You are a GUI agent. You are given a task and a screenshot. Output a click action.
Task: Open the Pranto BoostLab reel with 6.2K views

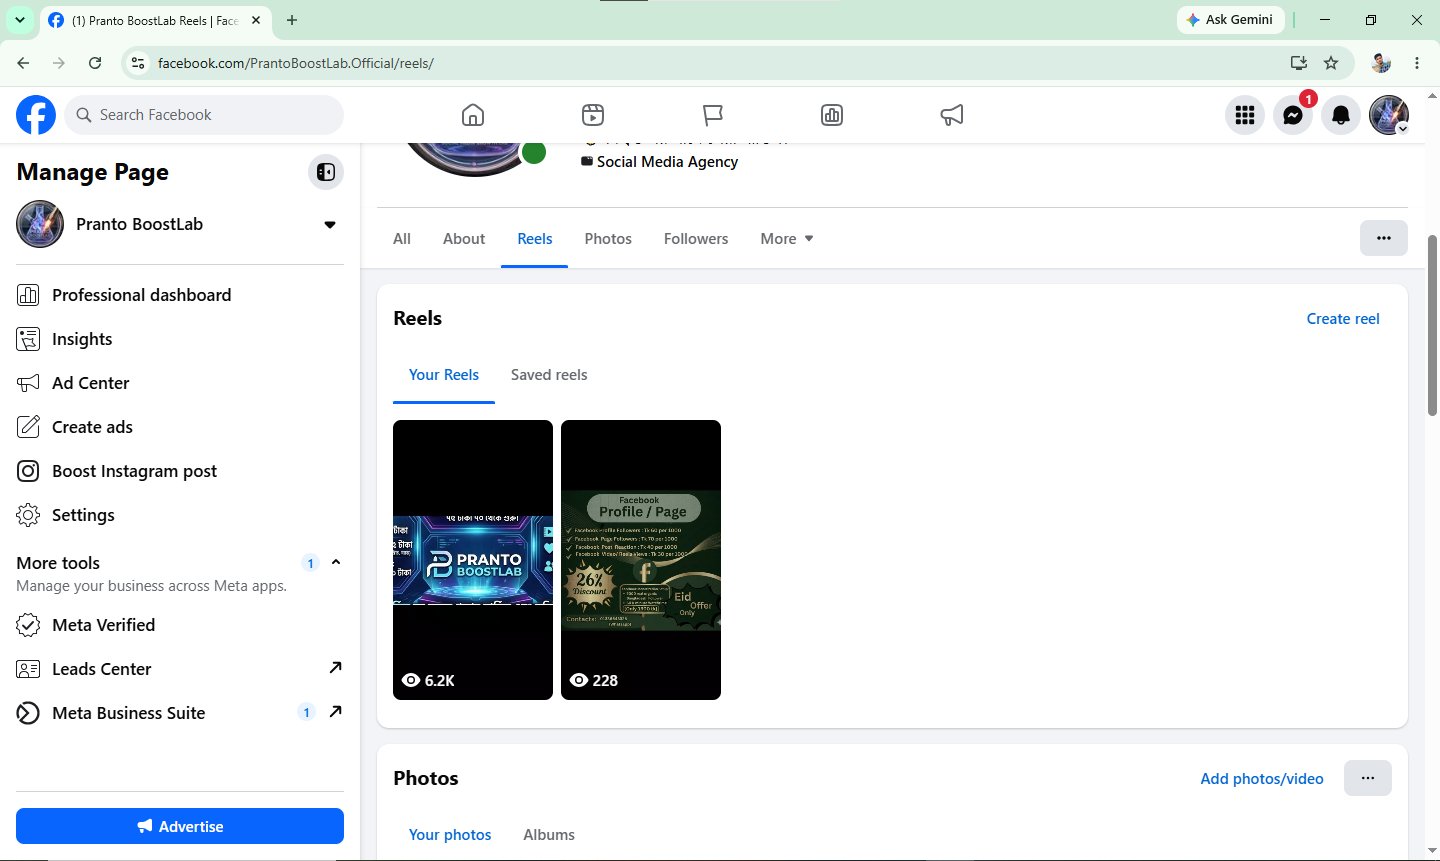coord(473,560)
